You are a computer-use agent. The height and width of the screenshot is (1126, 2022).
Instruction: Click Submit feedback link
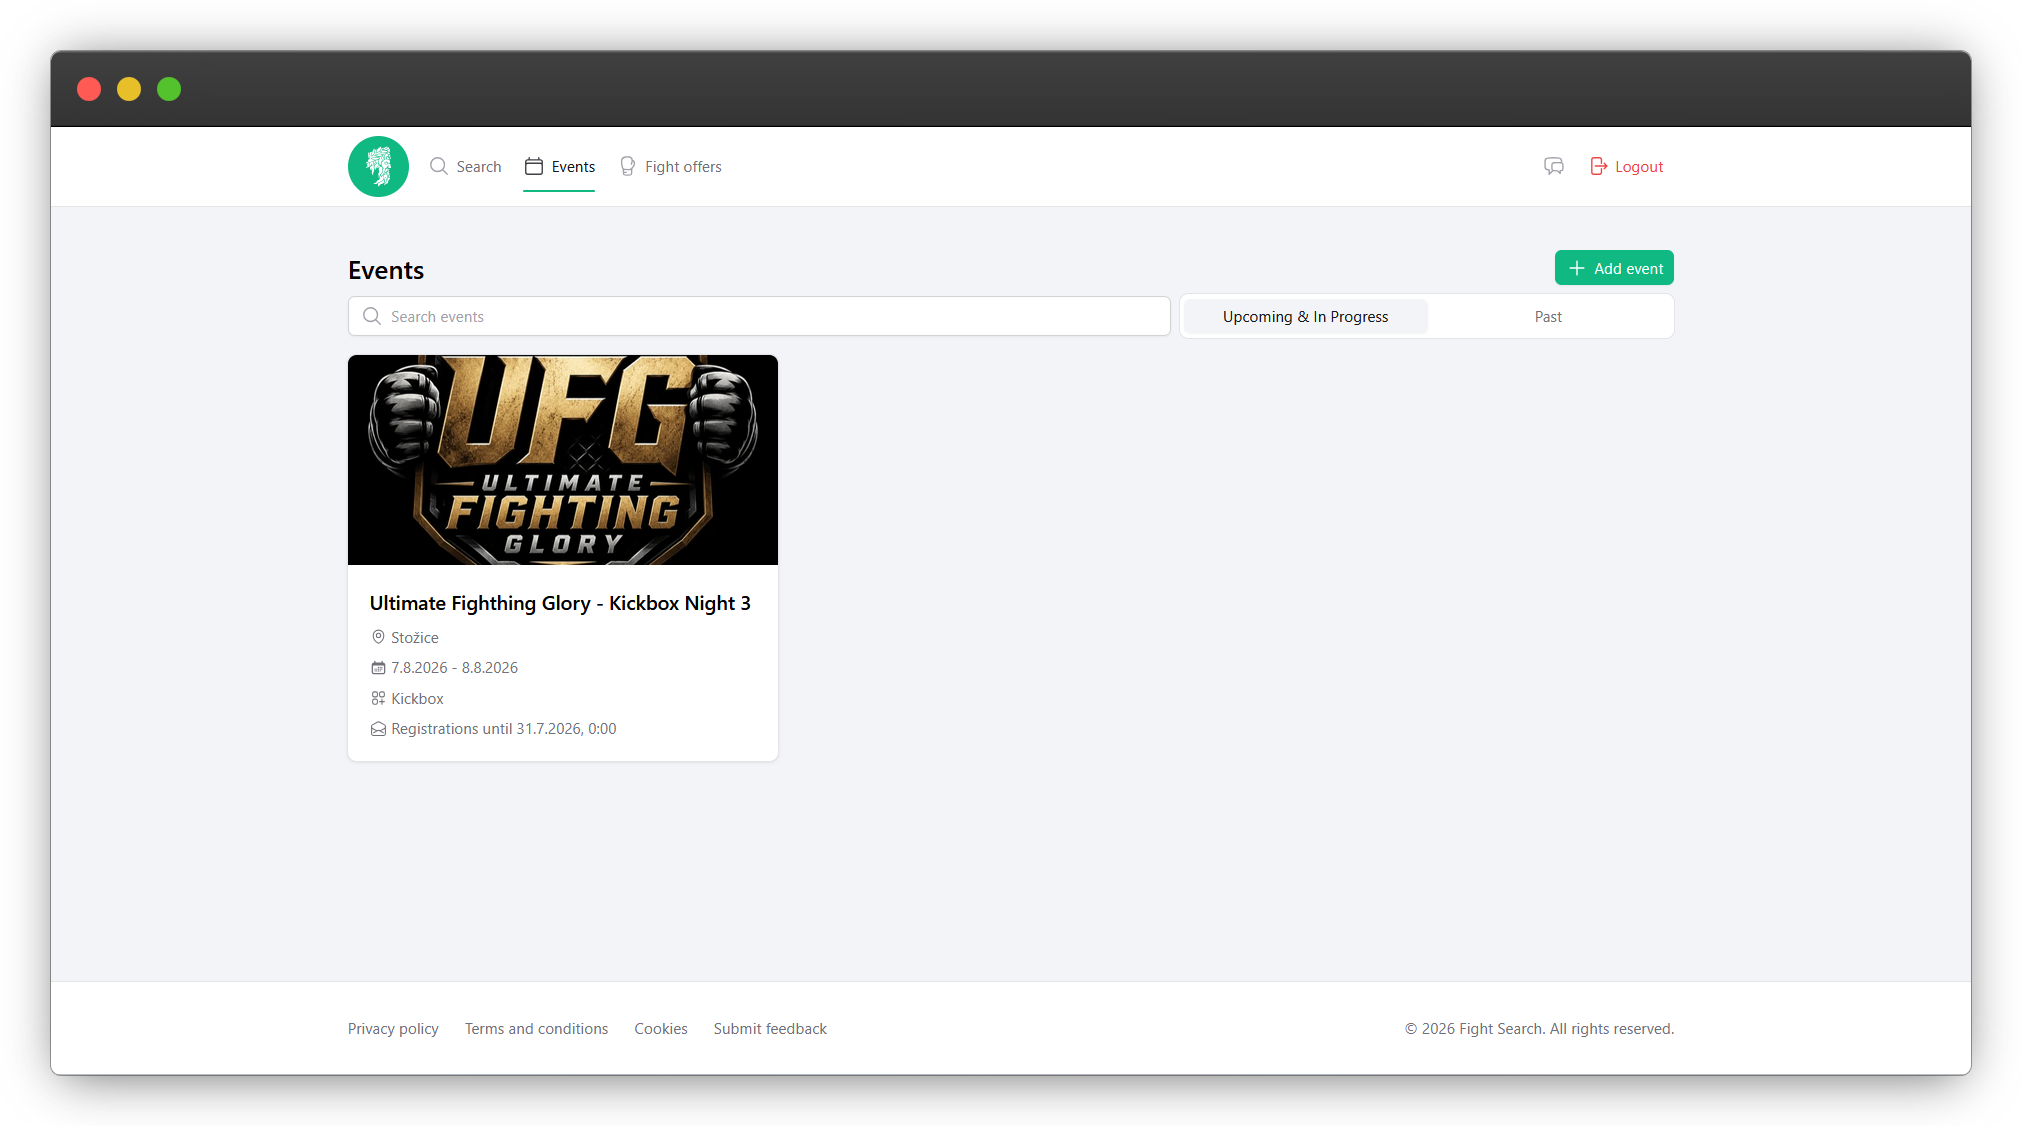tap(770, 1028)
